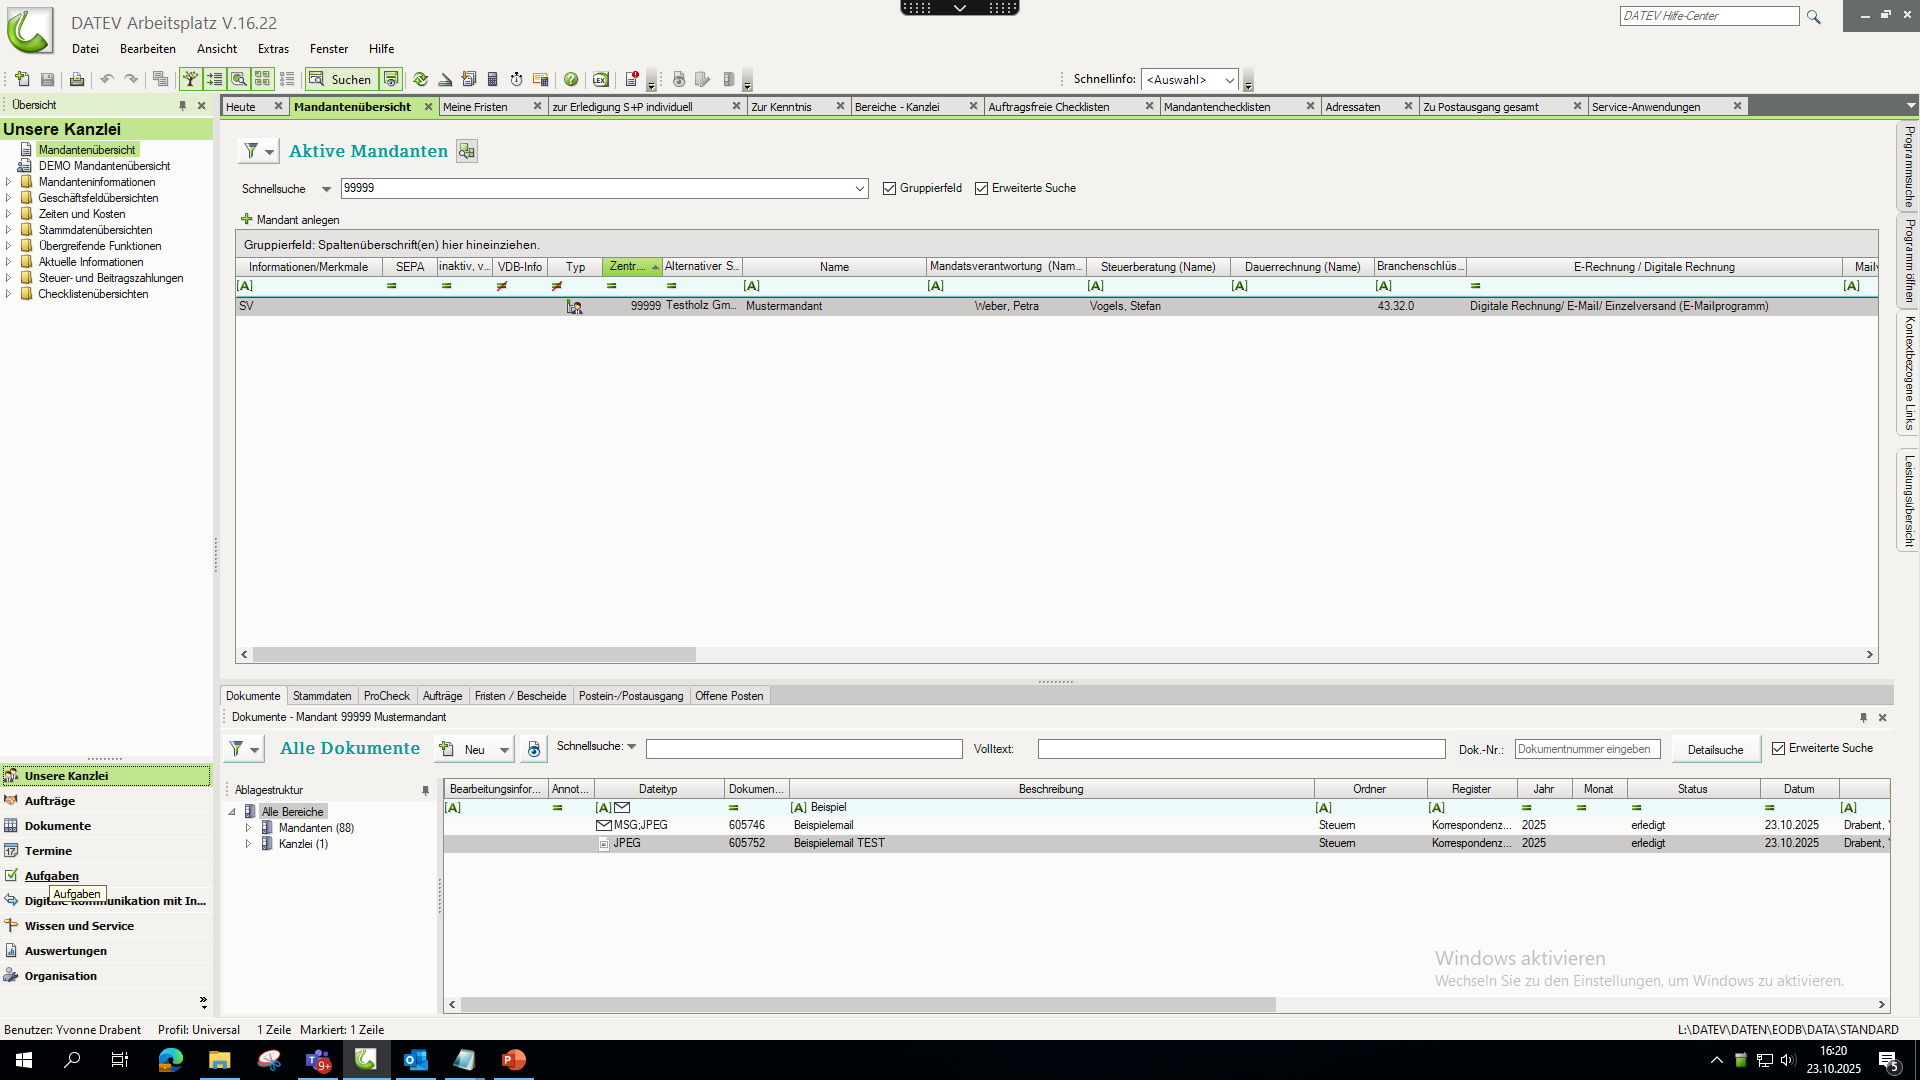Image resolution: width=1920 pixels, height=1080 pixels.
Task: Toggle Erweiterte Suche checkbox for Mandanten
Action: [981, 188]
